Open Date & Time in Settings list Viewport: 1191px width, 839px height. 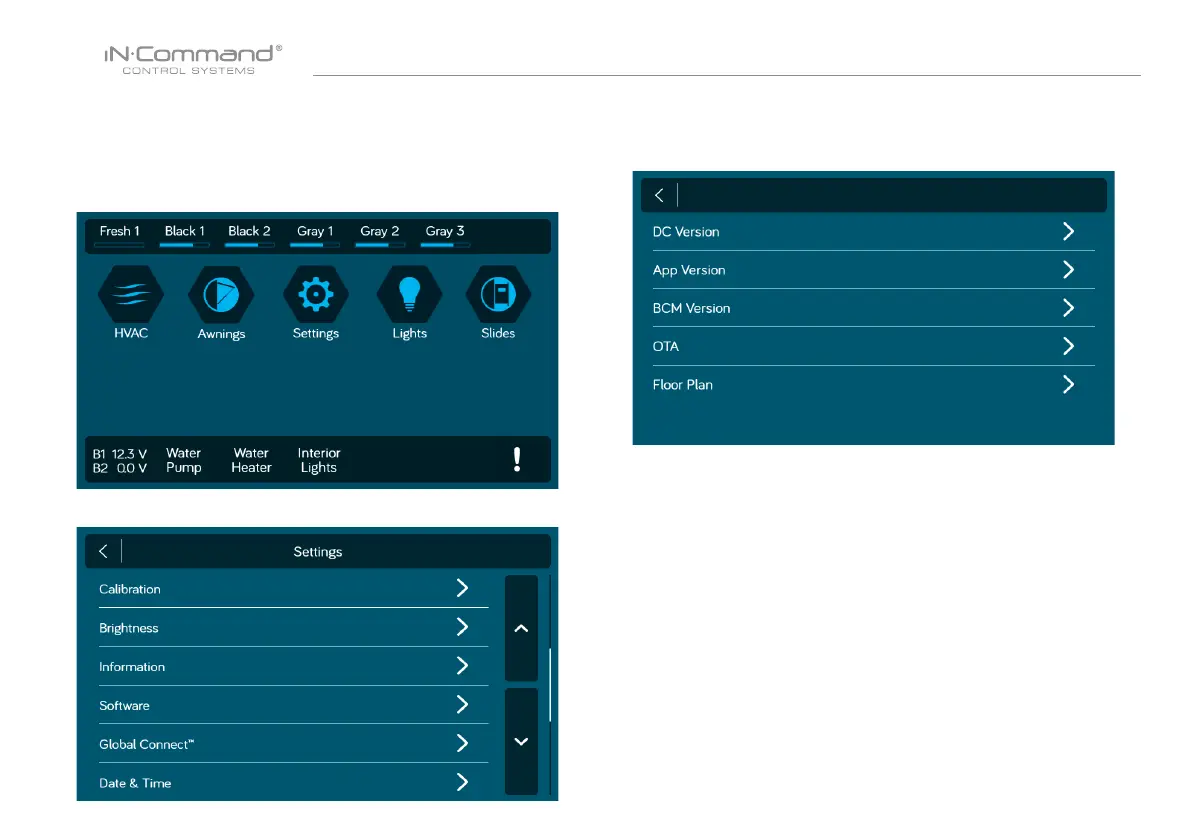293,782
